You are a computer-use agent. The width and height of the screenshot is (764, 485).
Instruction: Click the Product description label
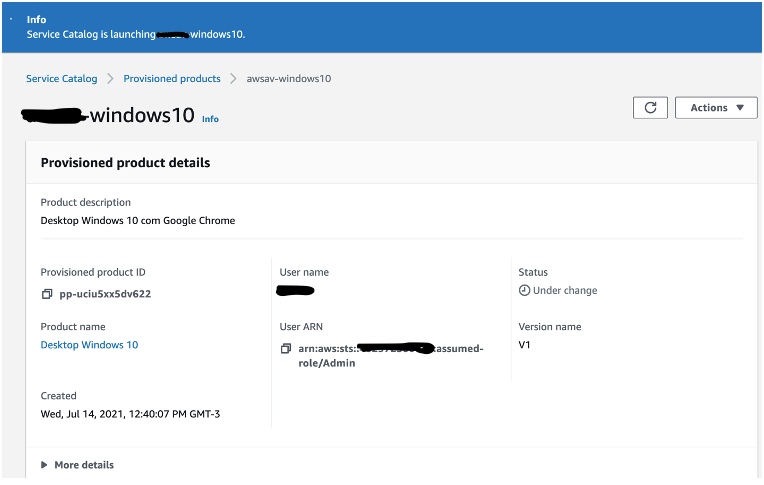coord(85,202)
